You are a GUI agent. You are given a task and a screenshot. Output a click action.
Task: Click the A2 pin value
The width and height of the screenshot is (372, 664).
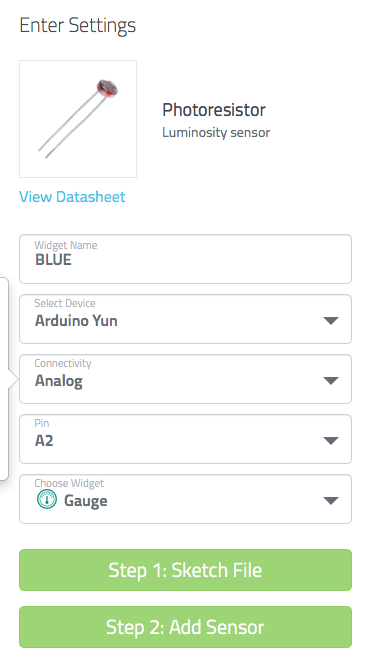[x=44, y=441]
